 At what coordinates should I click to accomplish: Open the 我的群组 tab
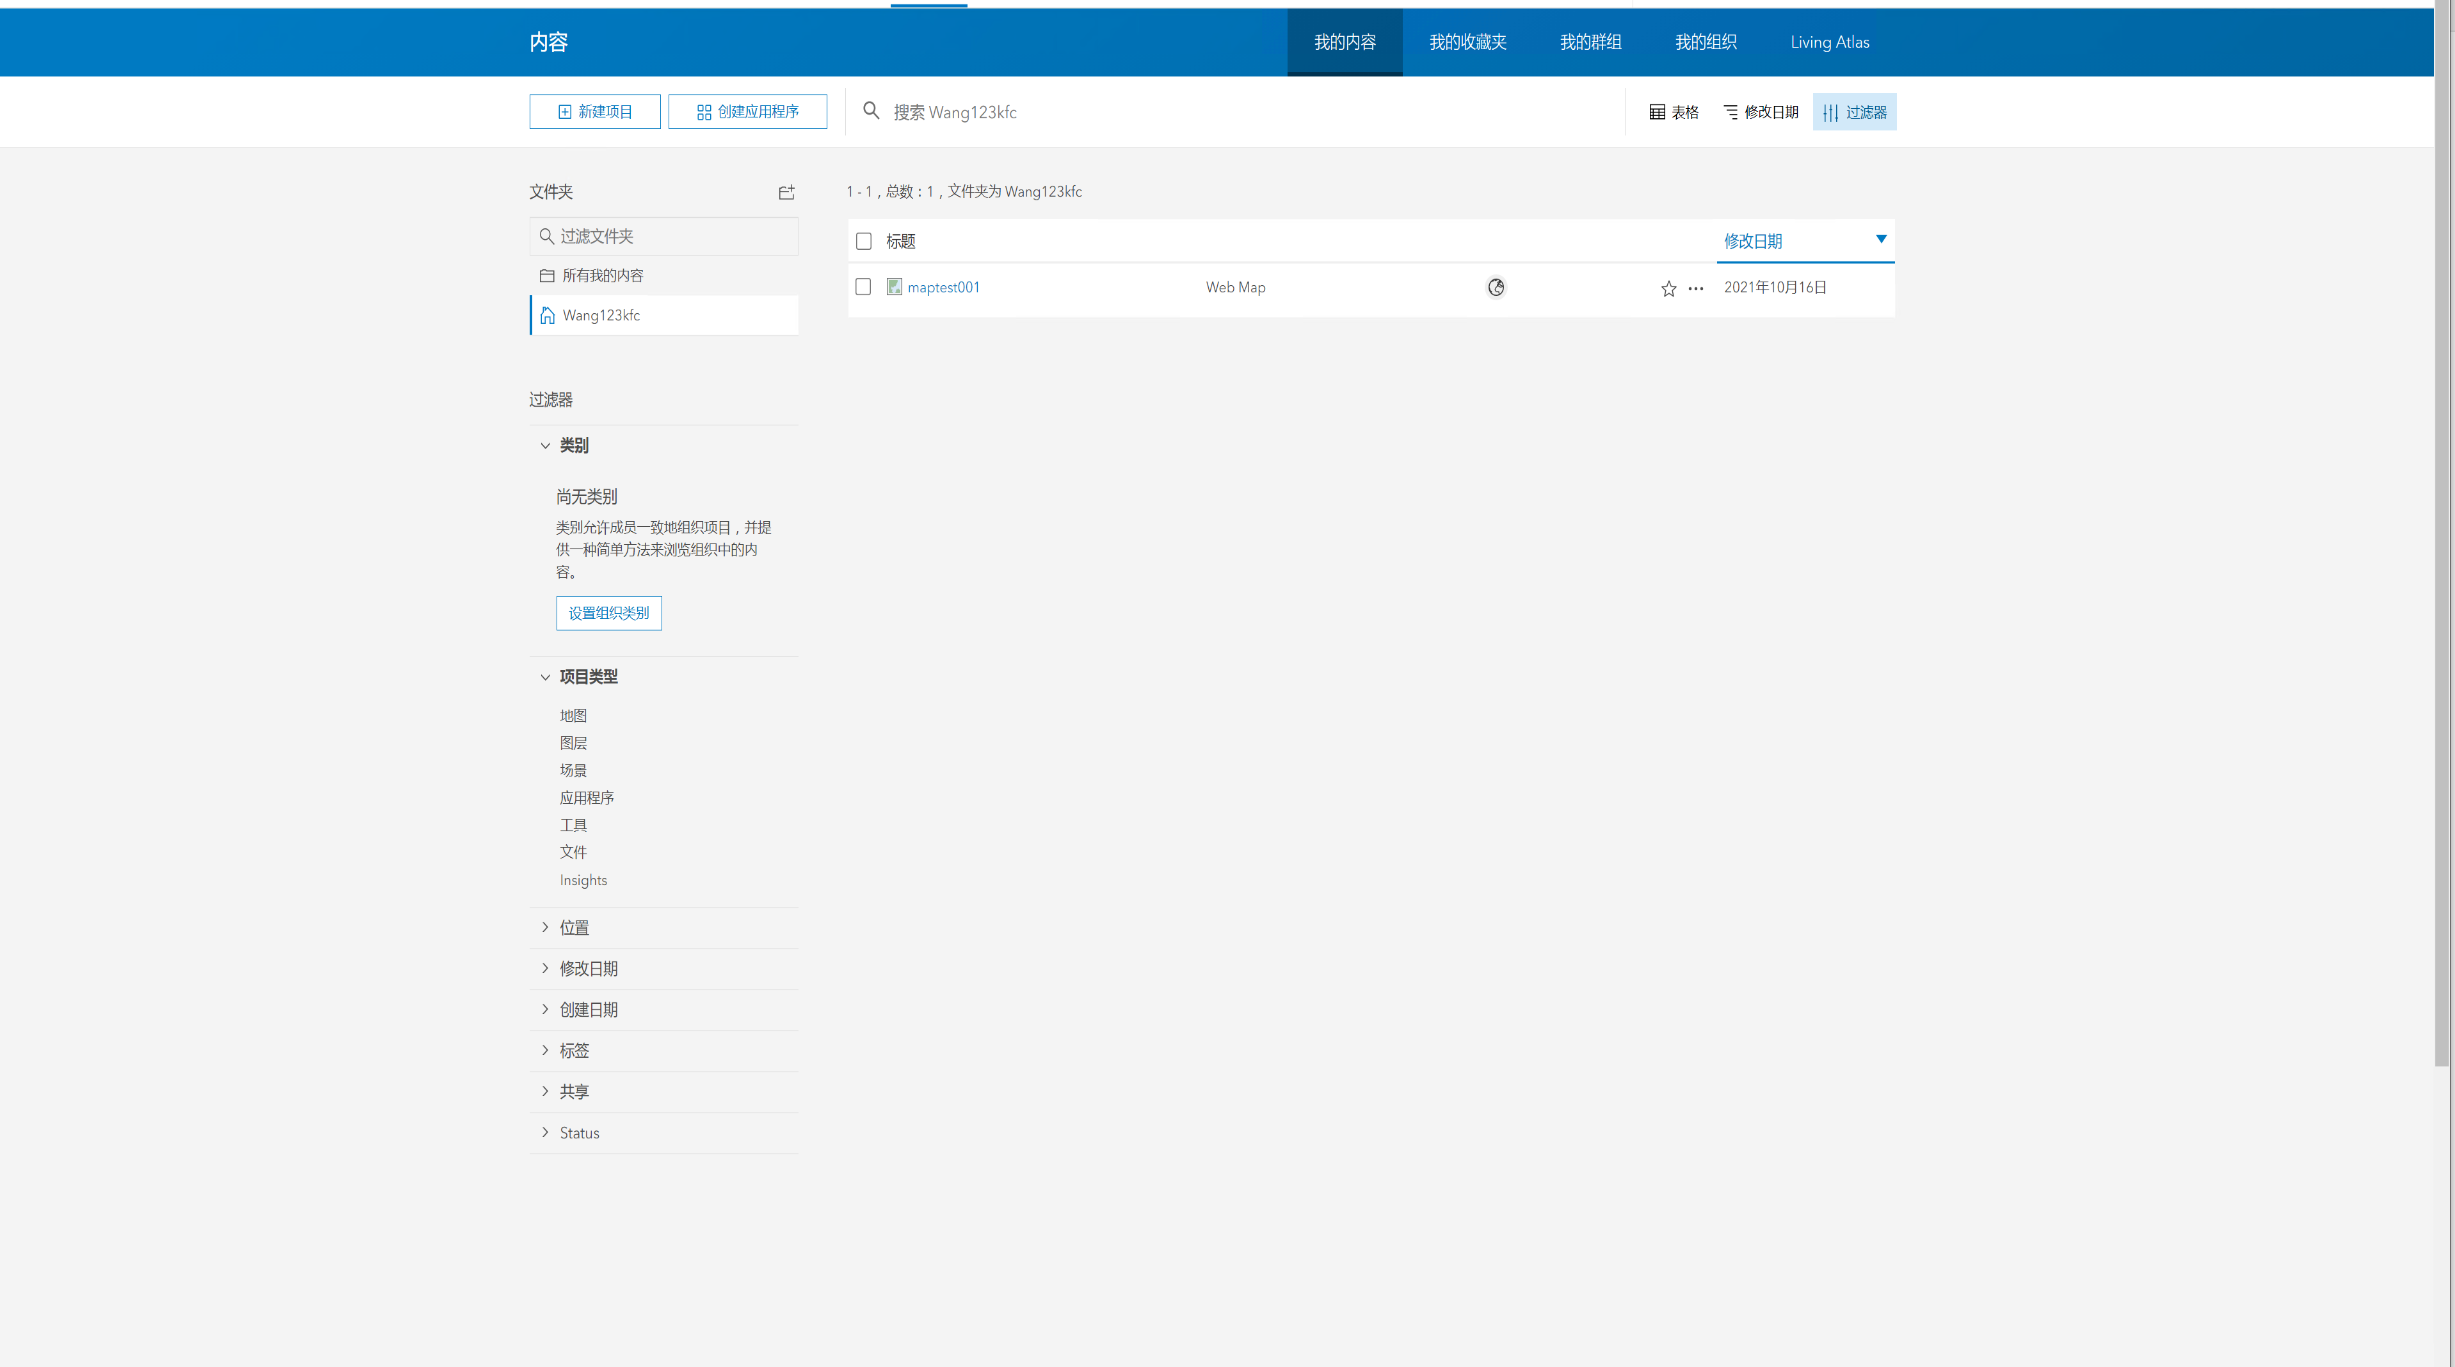pyautogui.click(x=1590, y=42)
